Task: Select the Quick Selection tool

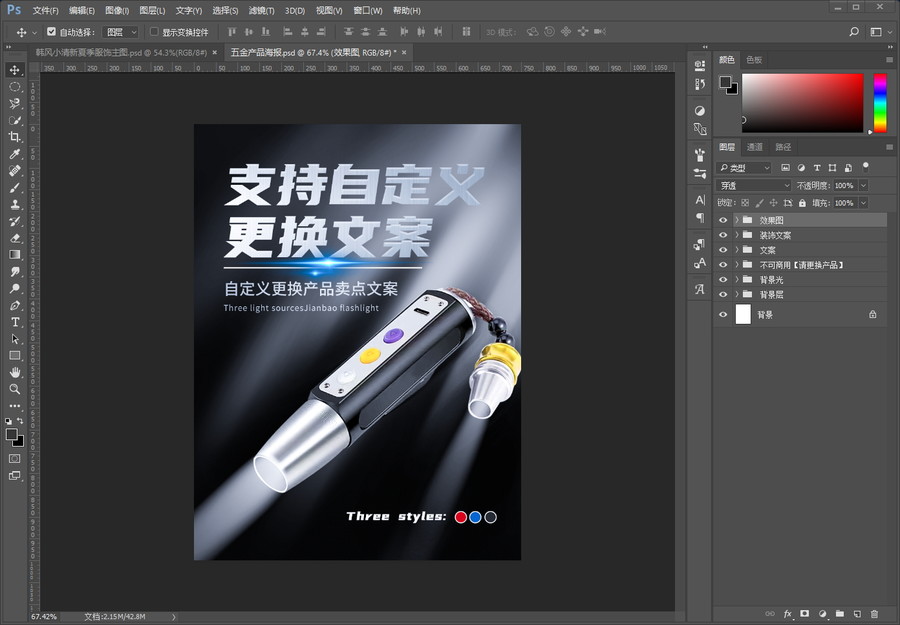Action: click(14, 120)
